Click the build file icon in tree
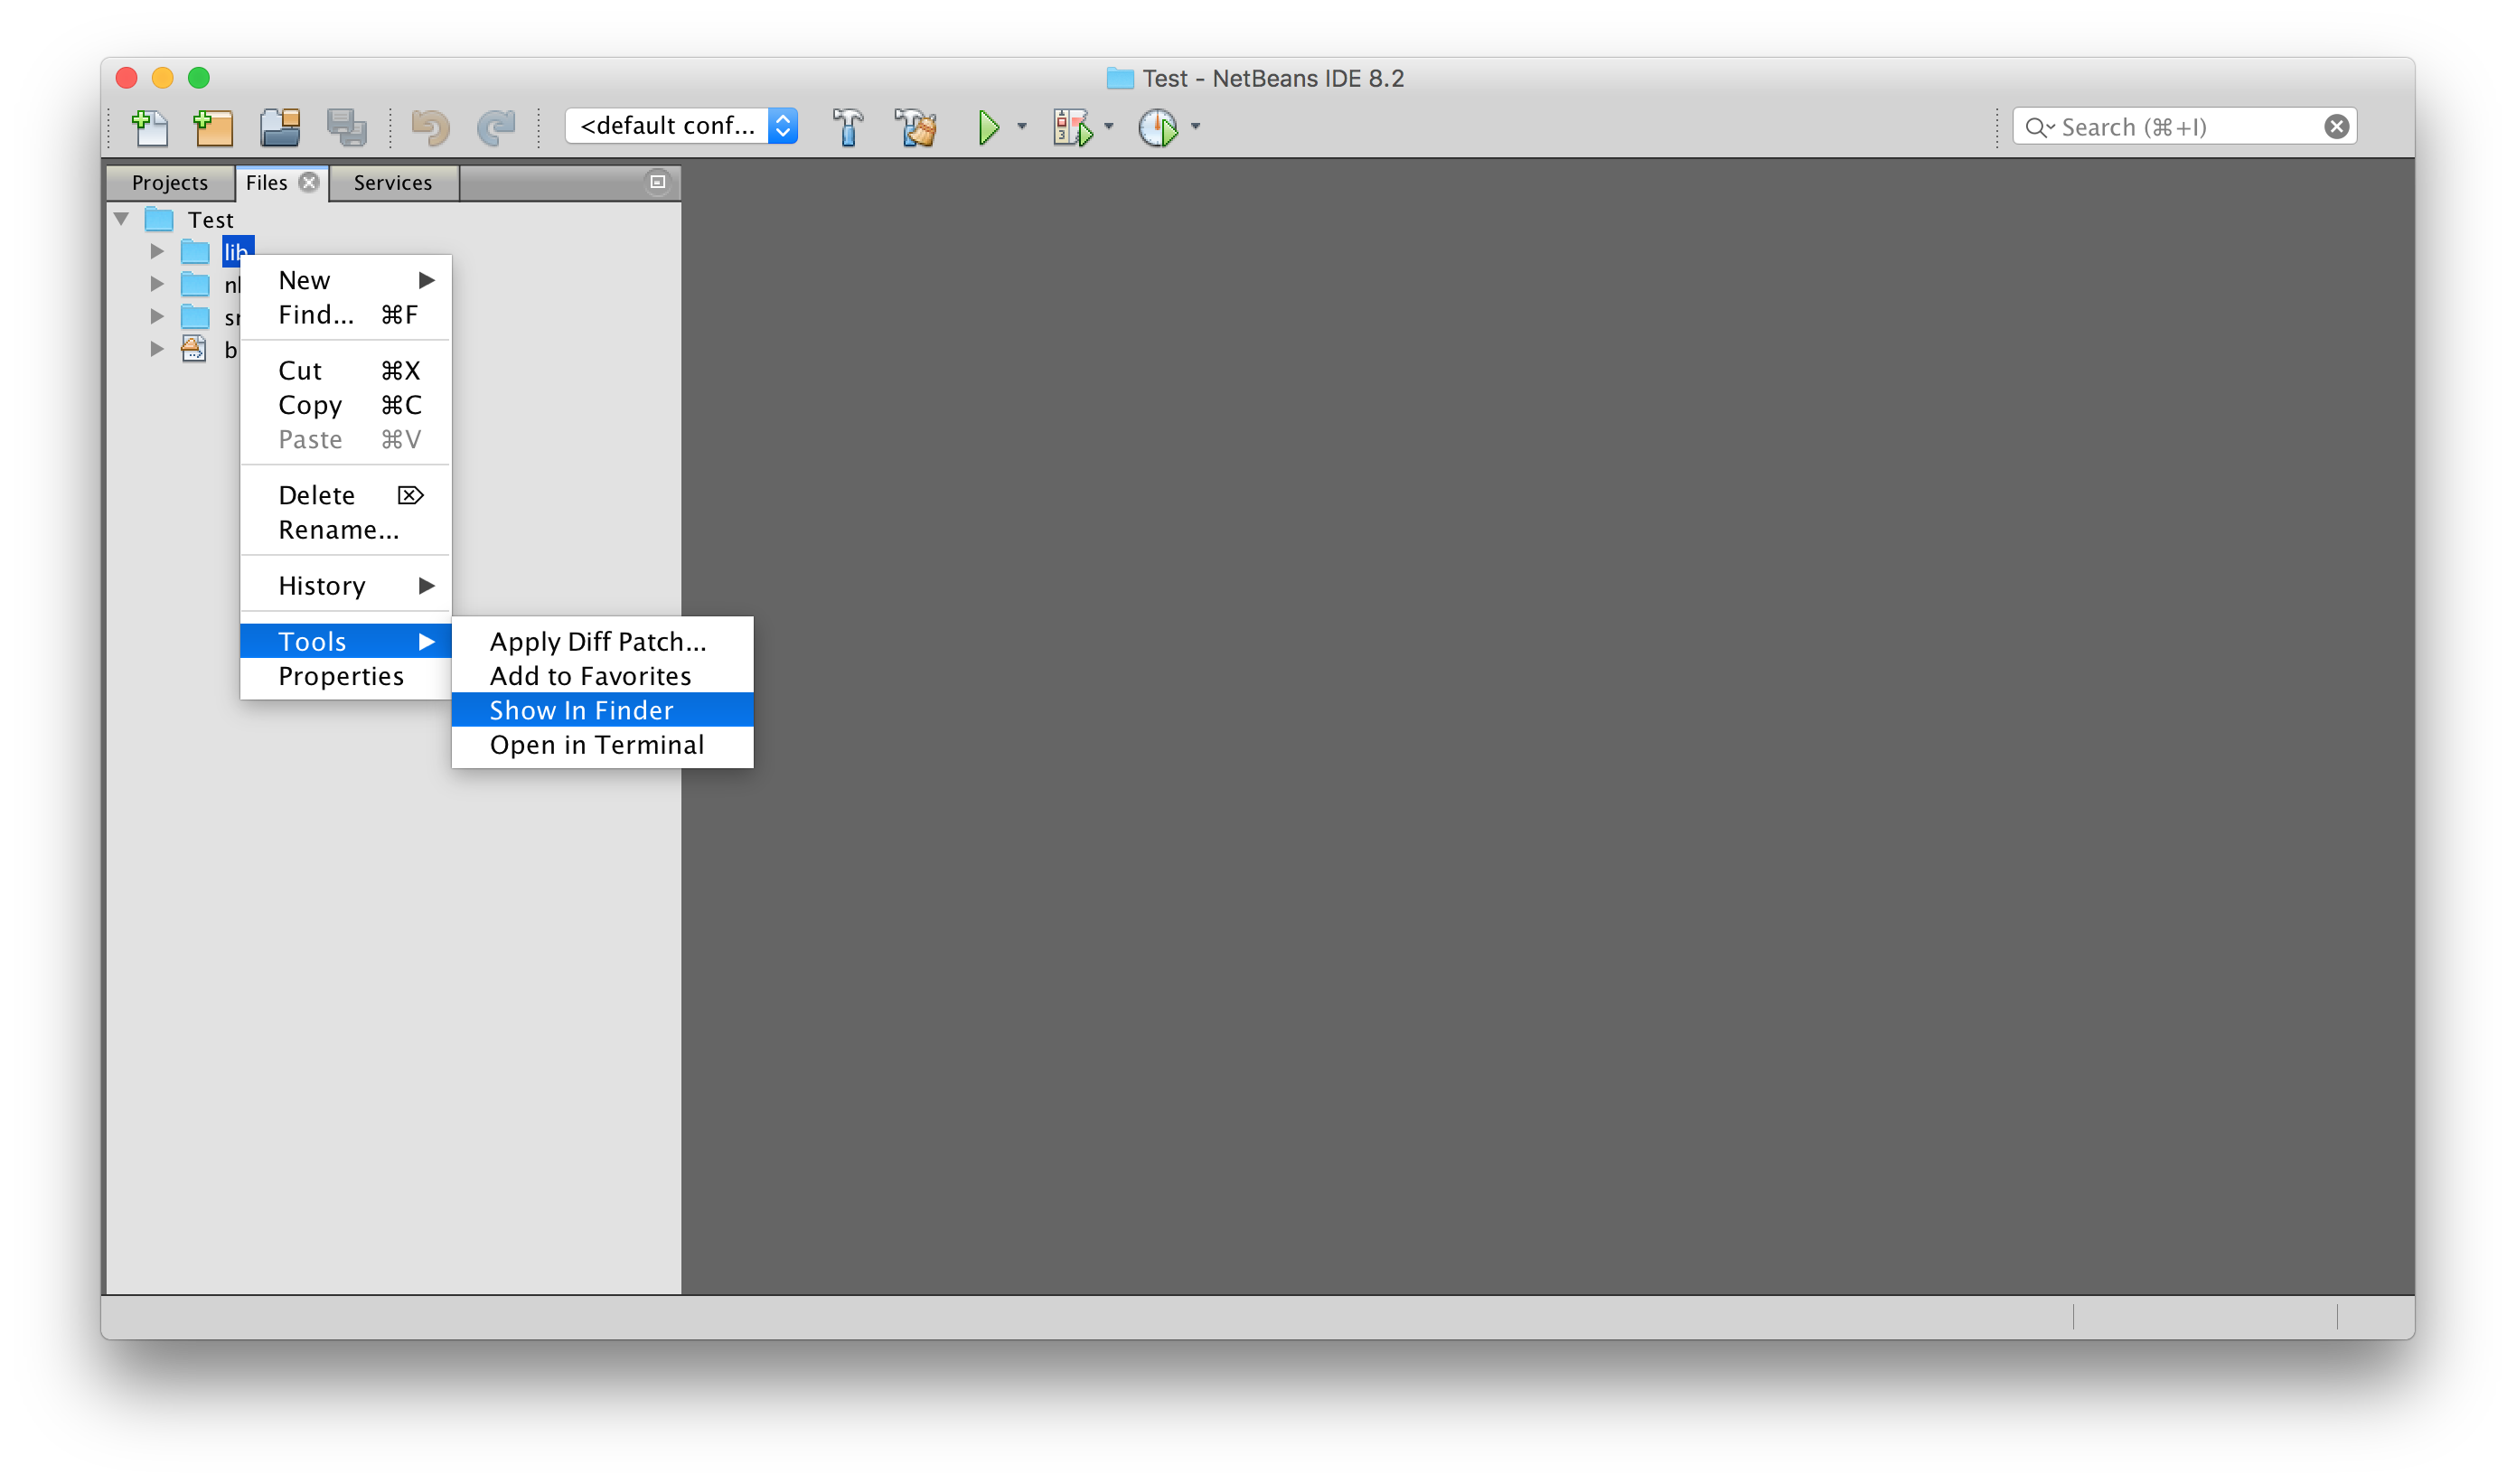 (x=194, y=349)
